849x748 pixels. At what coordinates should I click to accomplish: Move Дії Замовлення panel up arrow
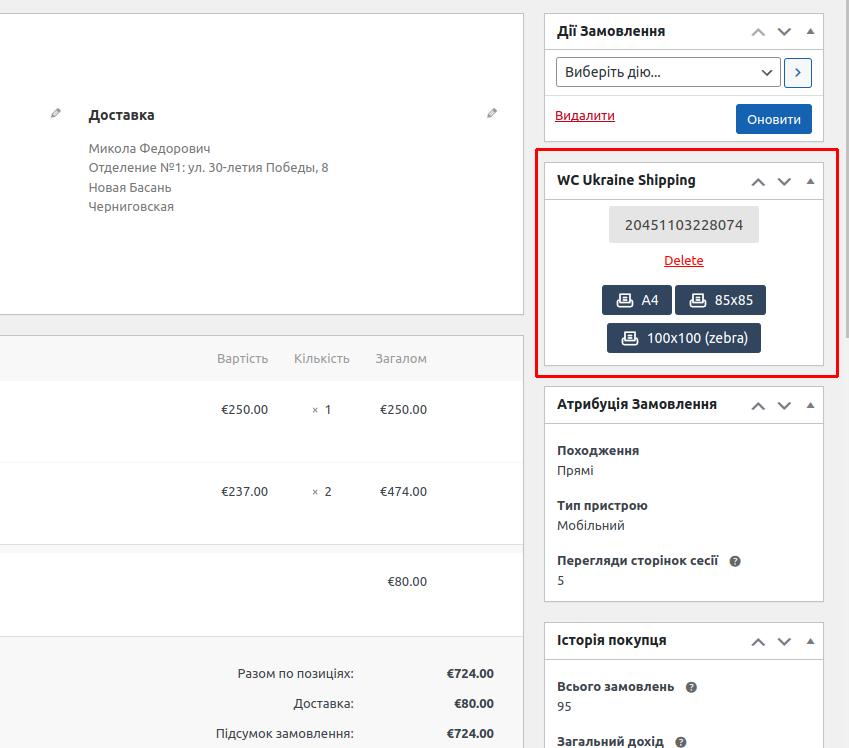coord(758,32)
